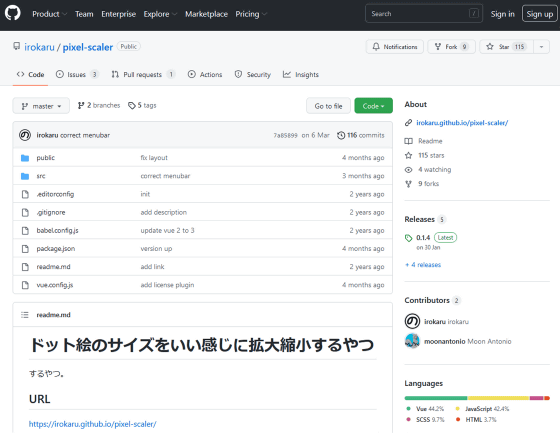
Task: Open the master branch selector
Action: click(41, 106)
